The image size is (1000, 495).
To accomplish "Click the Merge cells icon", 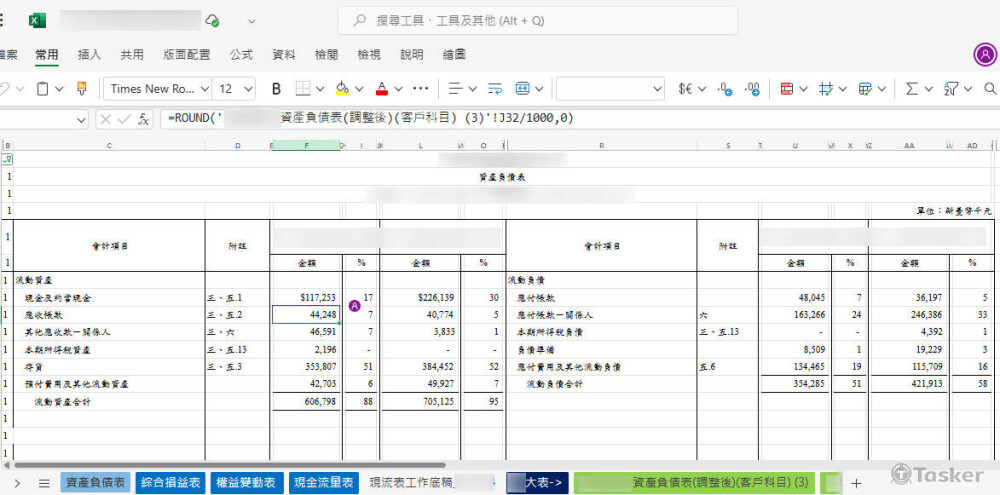I will [522, 89].
